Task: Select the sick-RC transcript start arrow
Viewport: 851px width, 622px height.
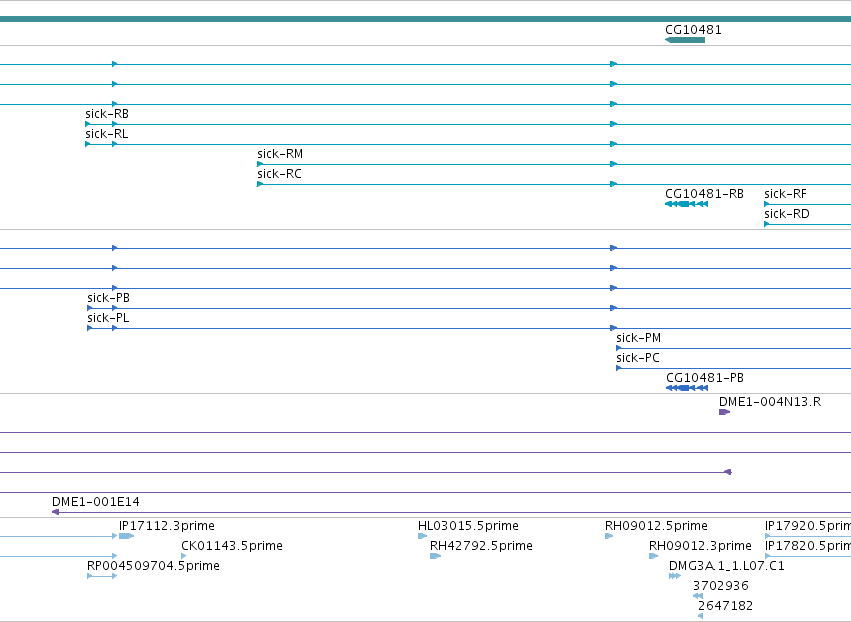Action: coord(261,184)
